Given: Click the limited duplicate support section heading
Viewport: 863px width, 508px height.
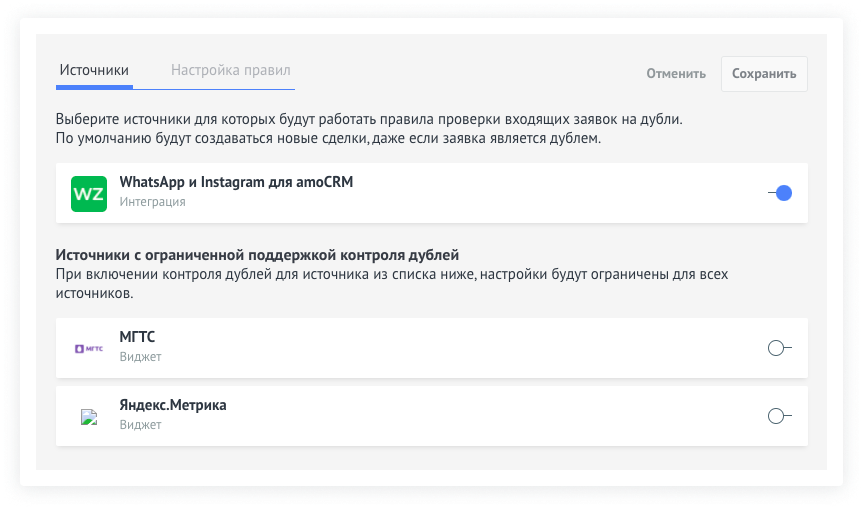Looking at the screenshot, I should pyautogui.click(x=263, y=254).
